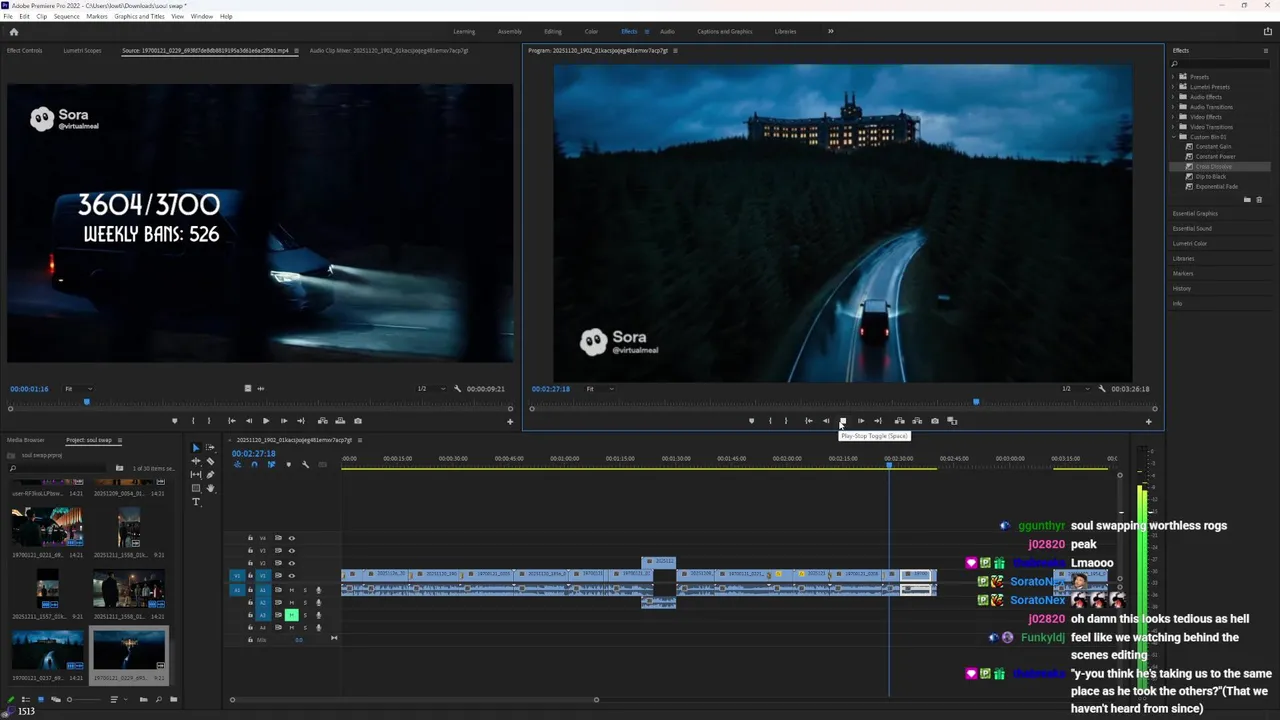Toggle track lock on V4
This screenshot has height=720, width=1280.
pos(250,538)
